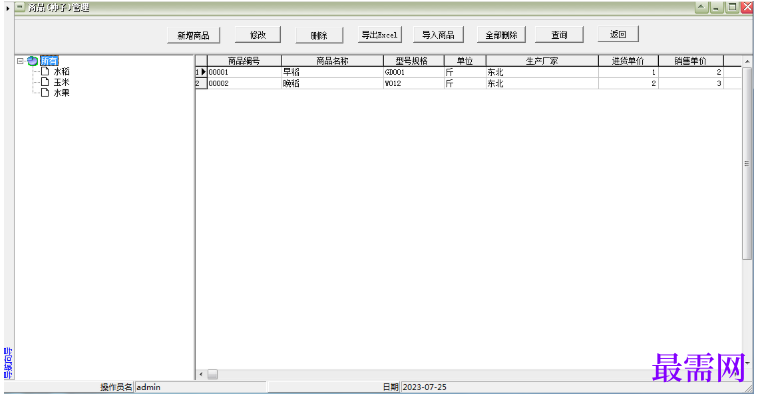Click the title bar up-arrow button
The height and width of the screenshot is (399, 764).
point(701,7)
